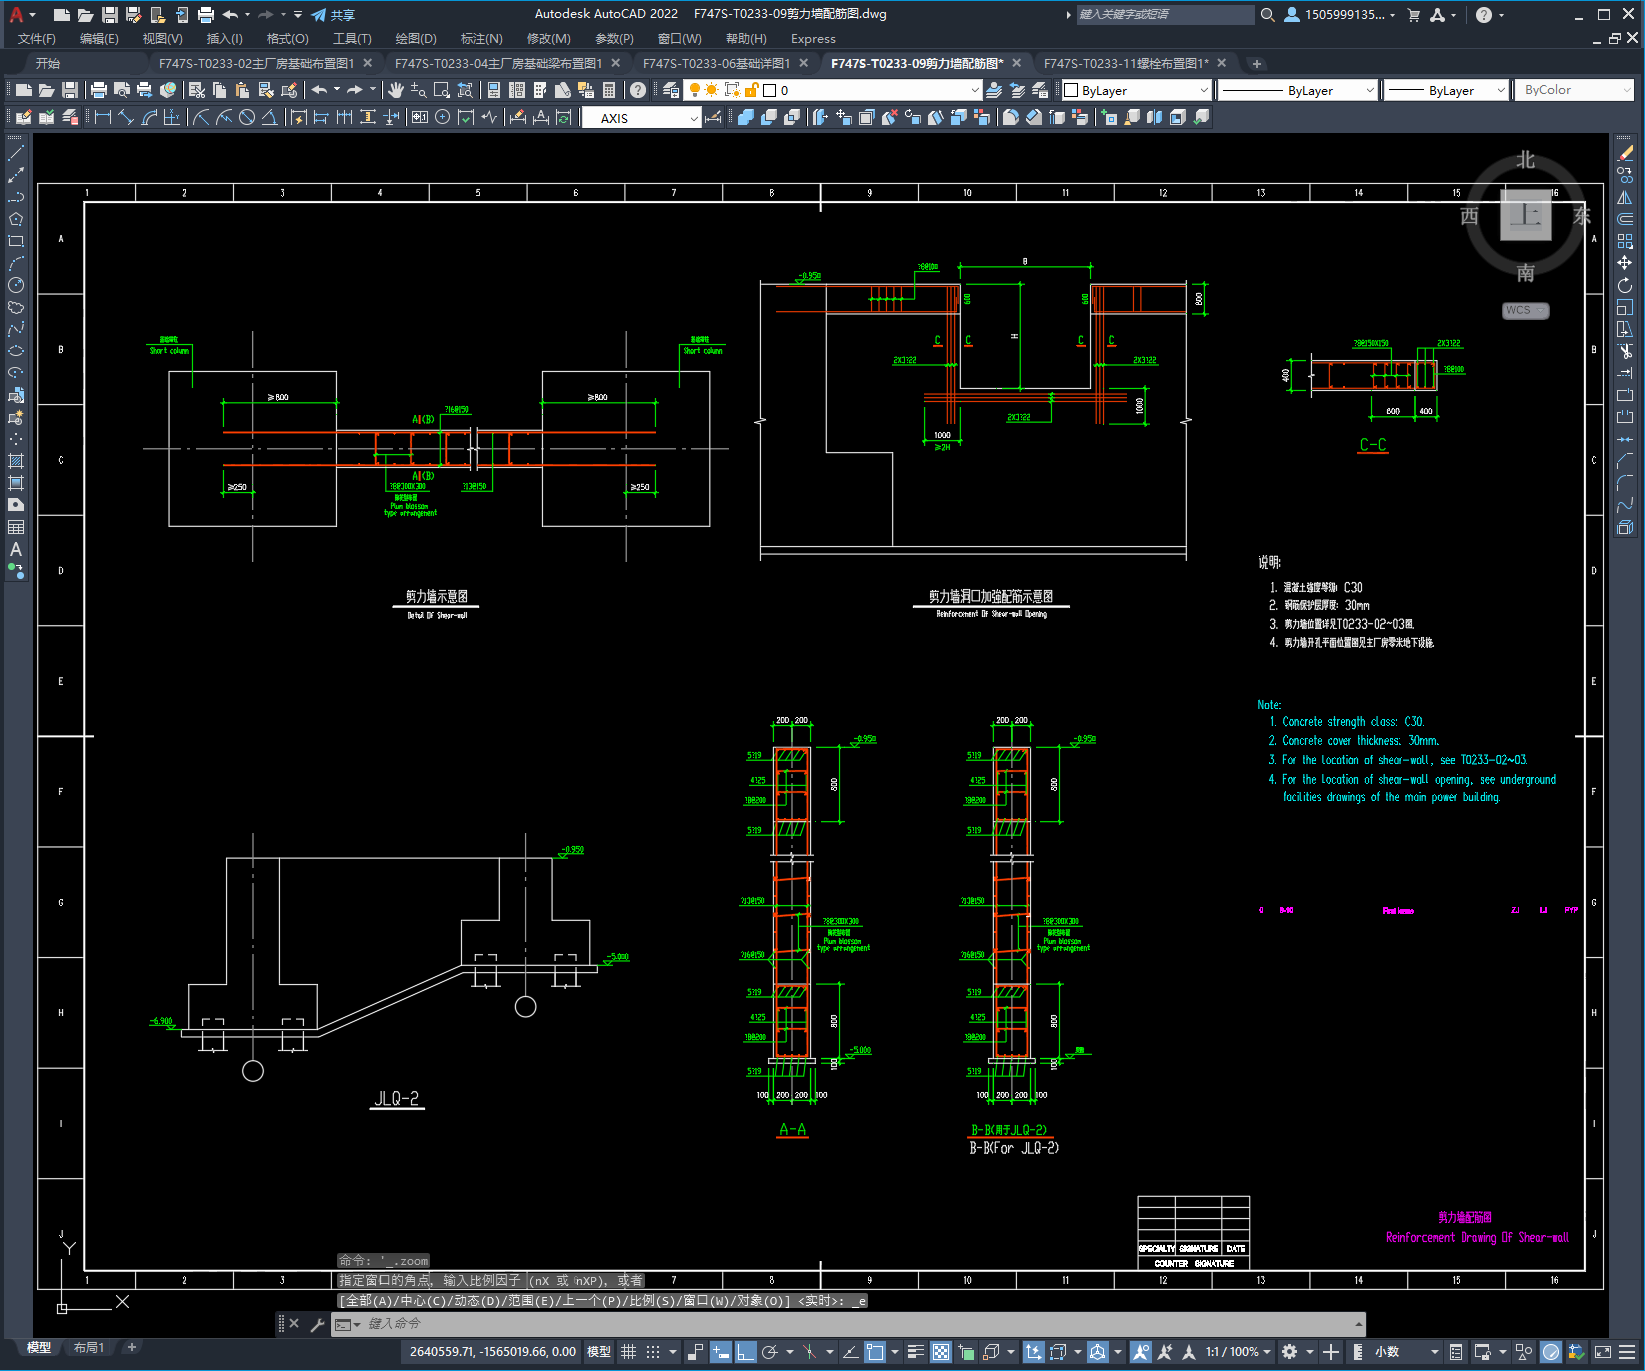The height and width of the screenshot is (1371, 1645).
Task: Click the Undo arrow icon
Action: [x=319, y=90]
